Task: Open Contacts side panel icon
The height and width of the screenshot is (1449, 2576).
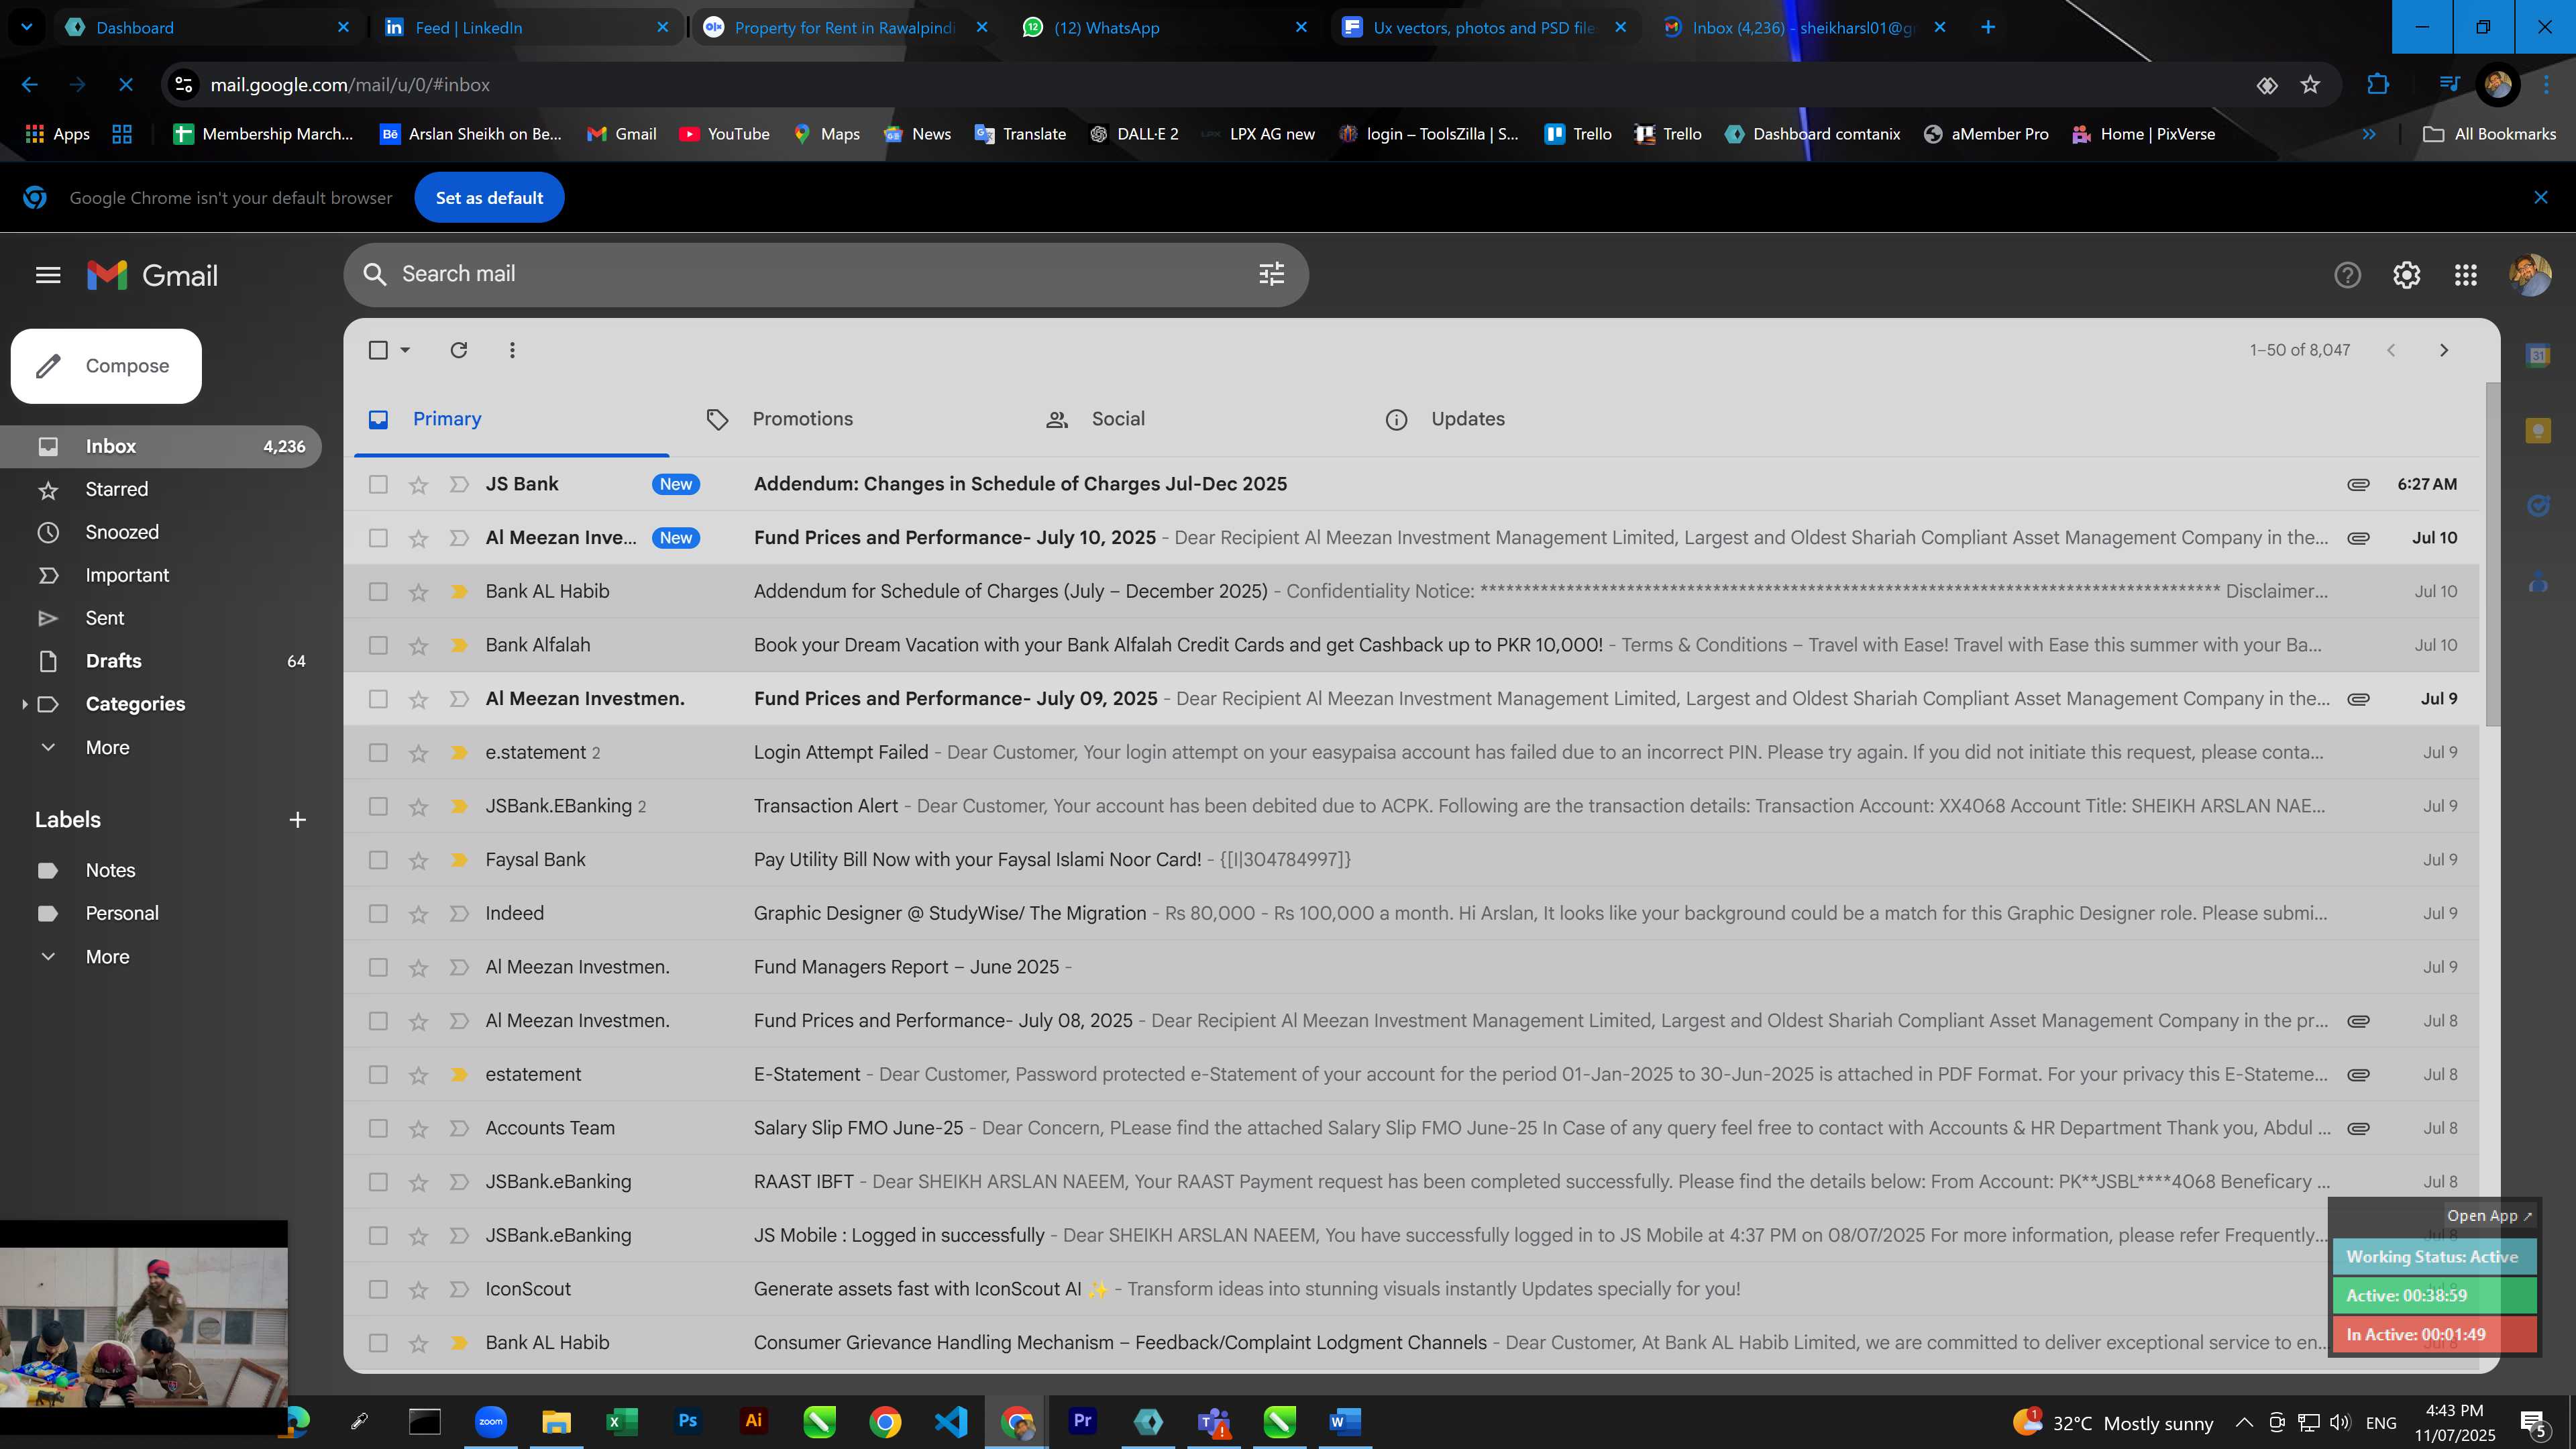Action: tap(2537, 581)
